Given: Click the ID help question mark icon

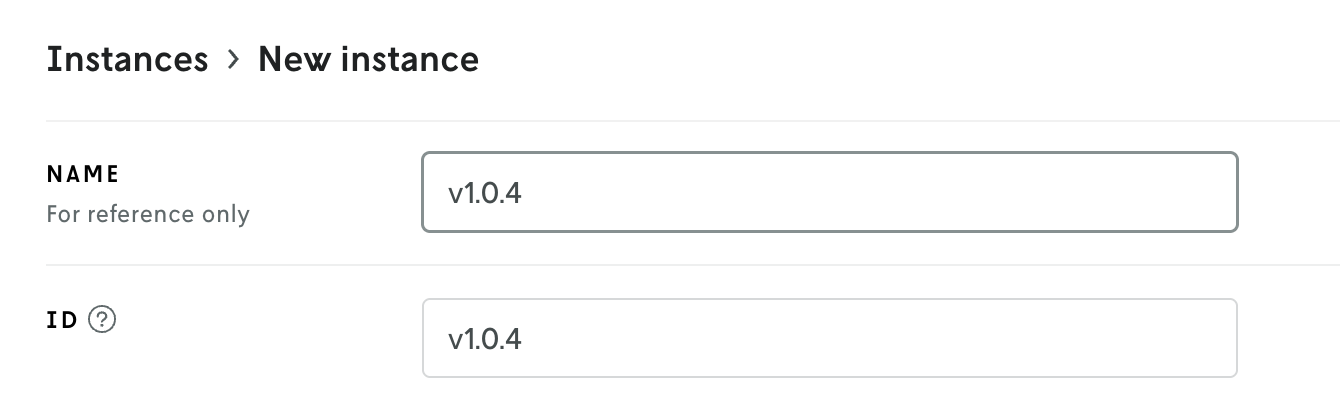Looking at the screenshot, I should point(102,320).
